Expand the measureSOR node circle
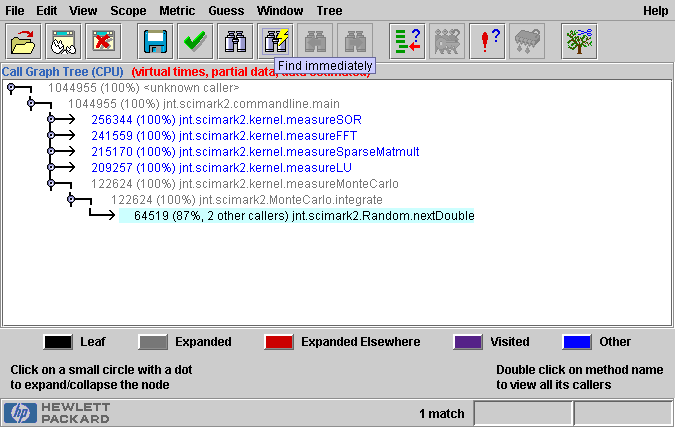 click(51, 120)
